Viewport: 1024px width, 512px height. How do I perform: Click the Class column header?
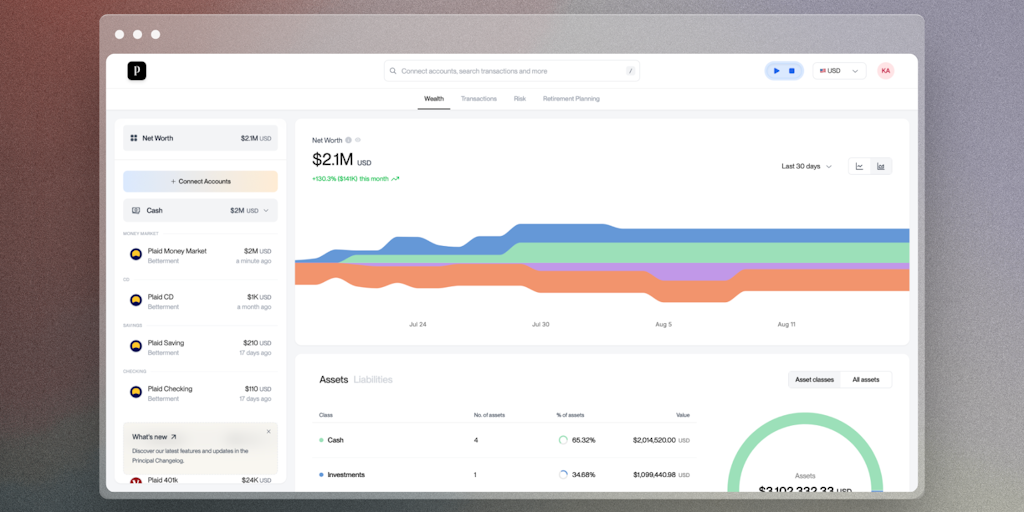pyautogui.click(x=326, y=415)
